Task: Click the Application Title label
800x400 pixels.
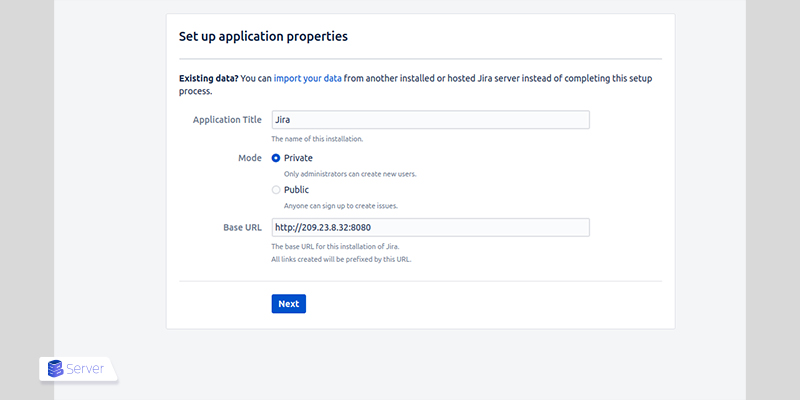Action: pyautogui.click(x=227, y=120)
